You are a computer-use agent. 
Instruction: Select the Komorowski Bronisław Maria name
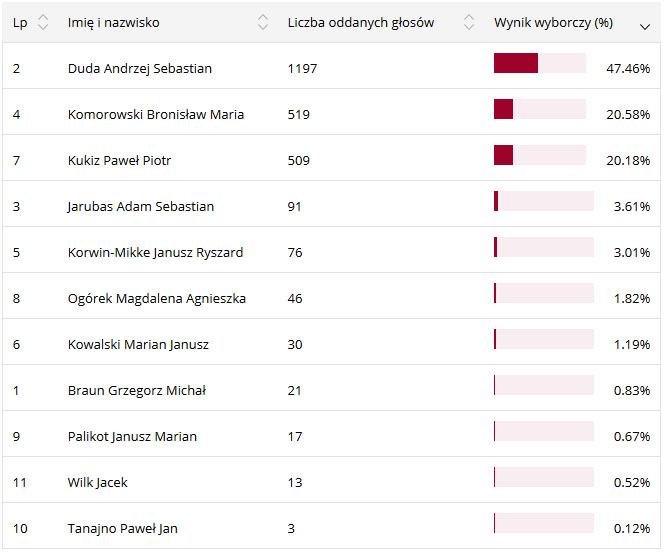click(155, 115)
